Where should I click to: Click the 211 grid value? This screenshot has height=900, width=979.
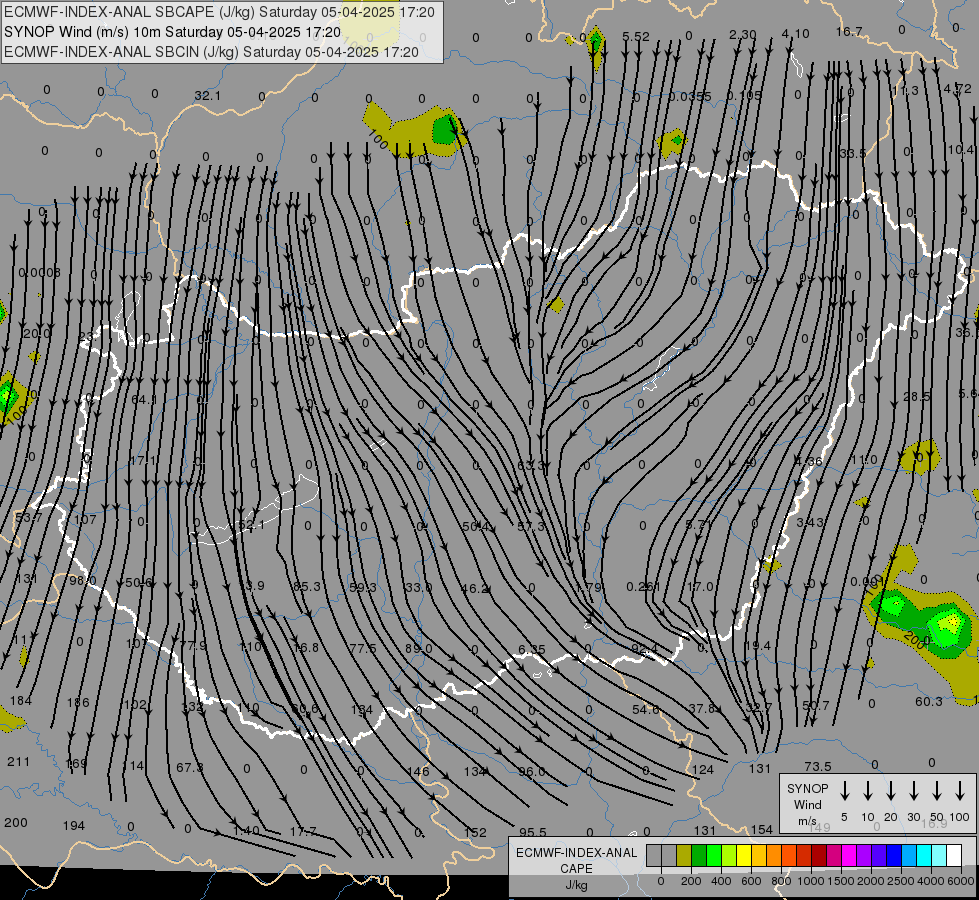18,761
